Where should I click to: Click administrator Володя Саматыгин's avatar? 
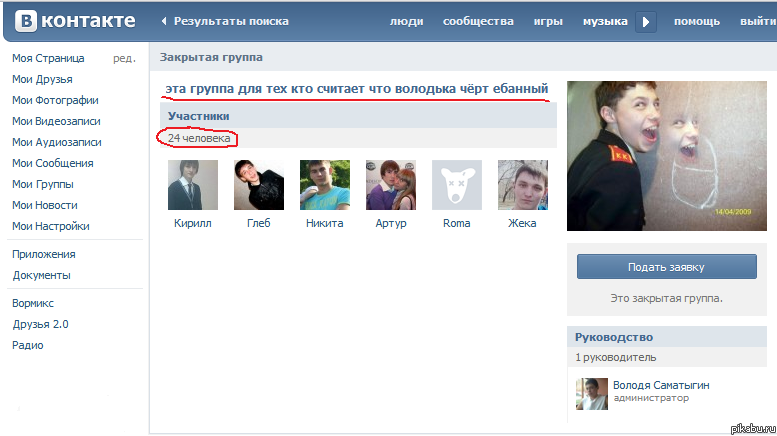click(x=592, y=393)
